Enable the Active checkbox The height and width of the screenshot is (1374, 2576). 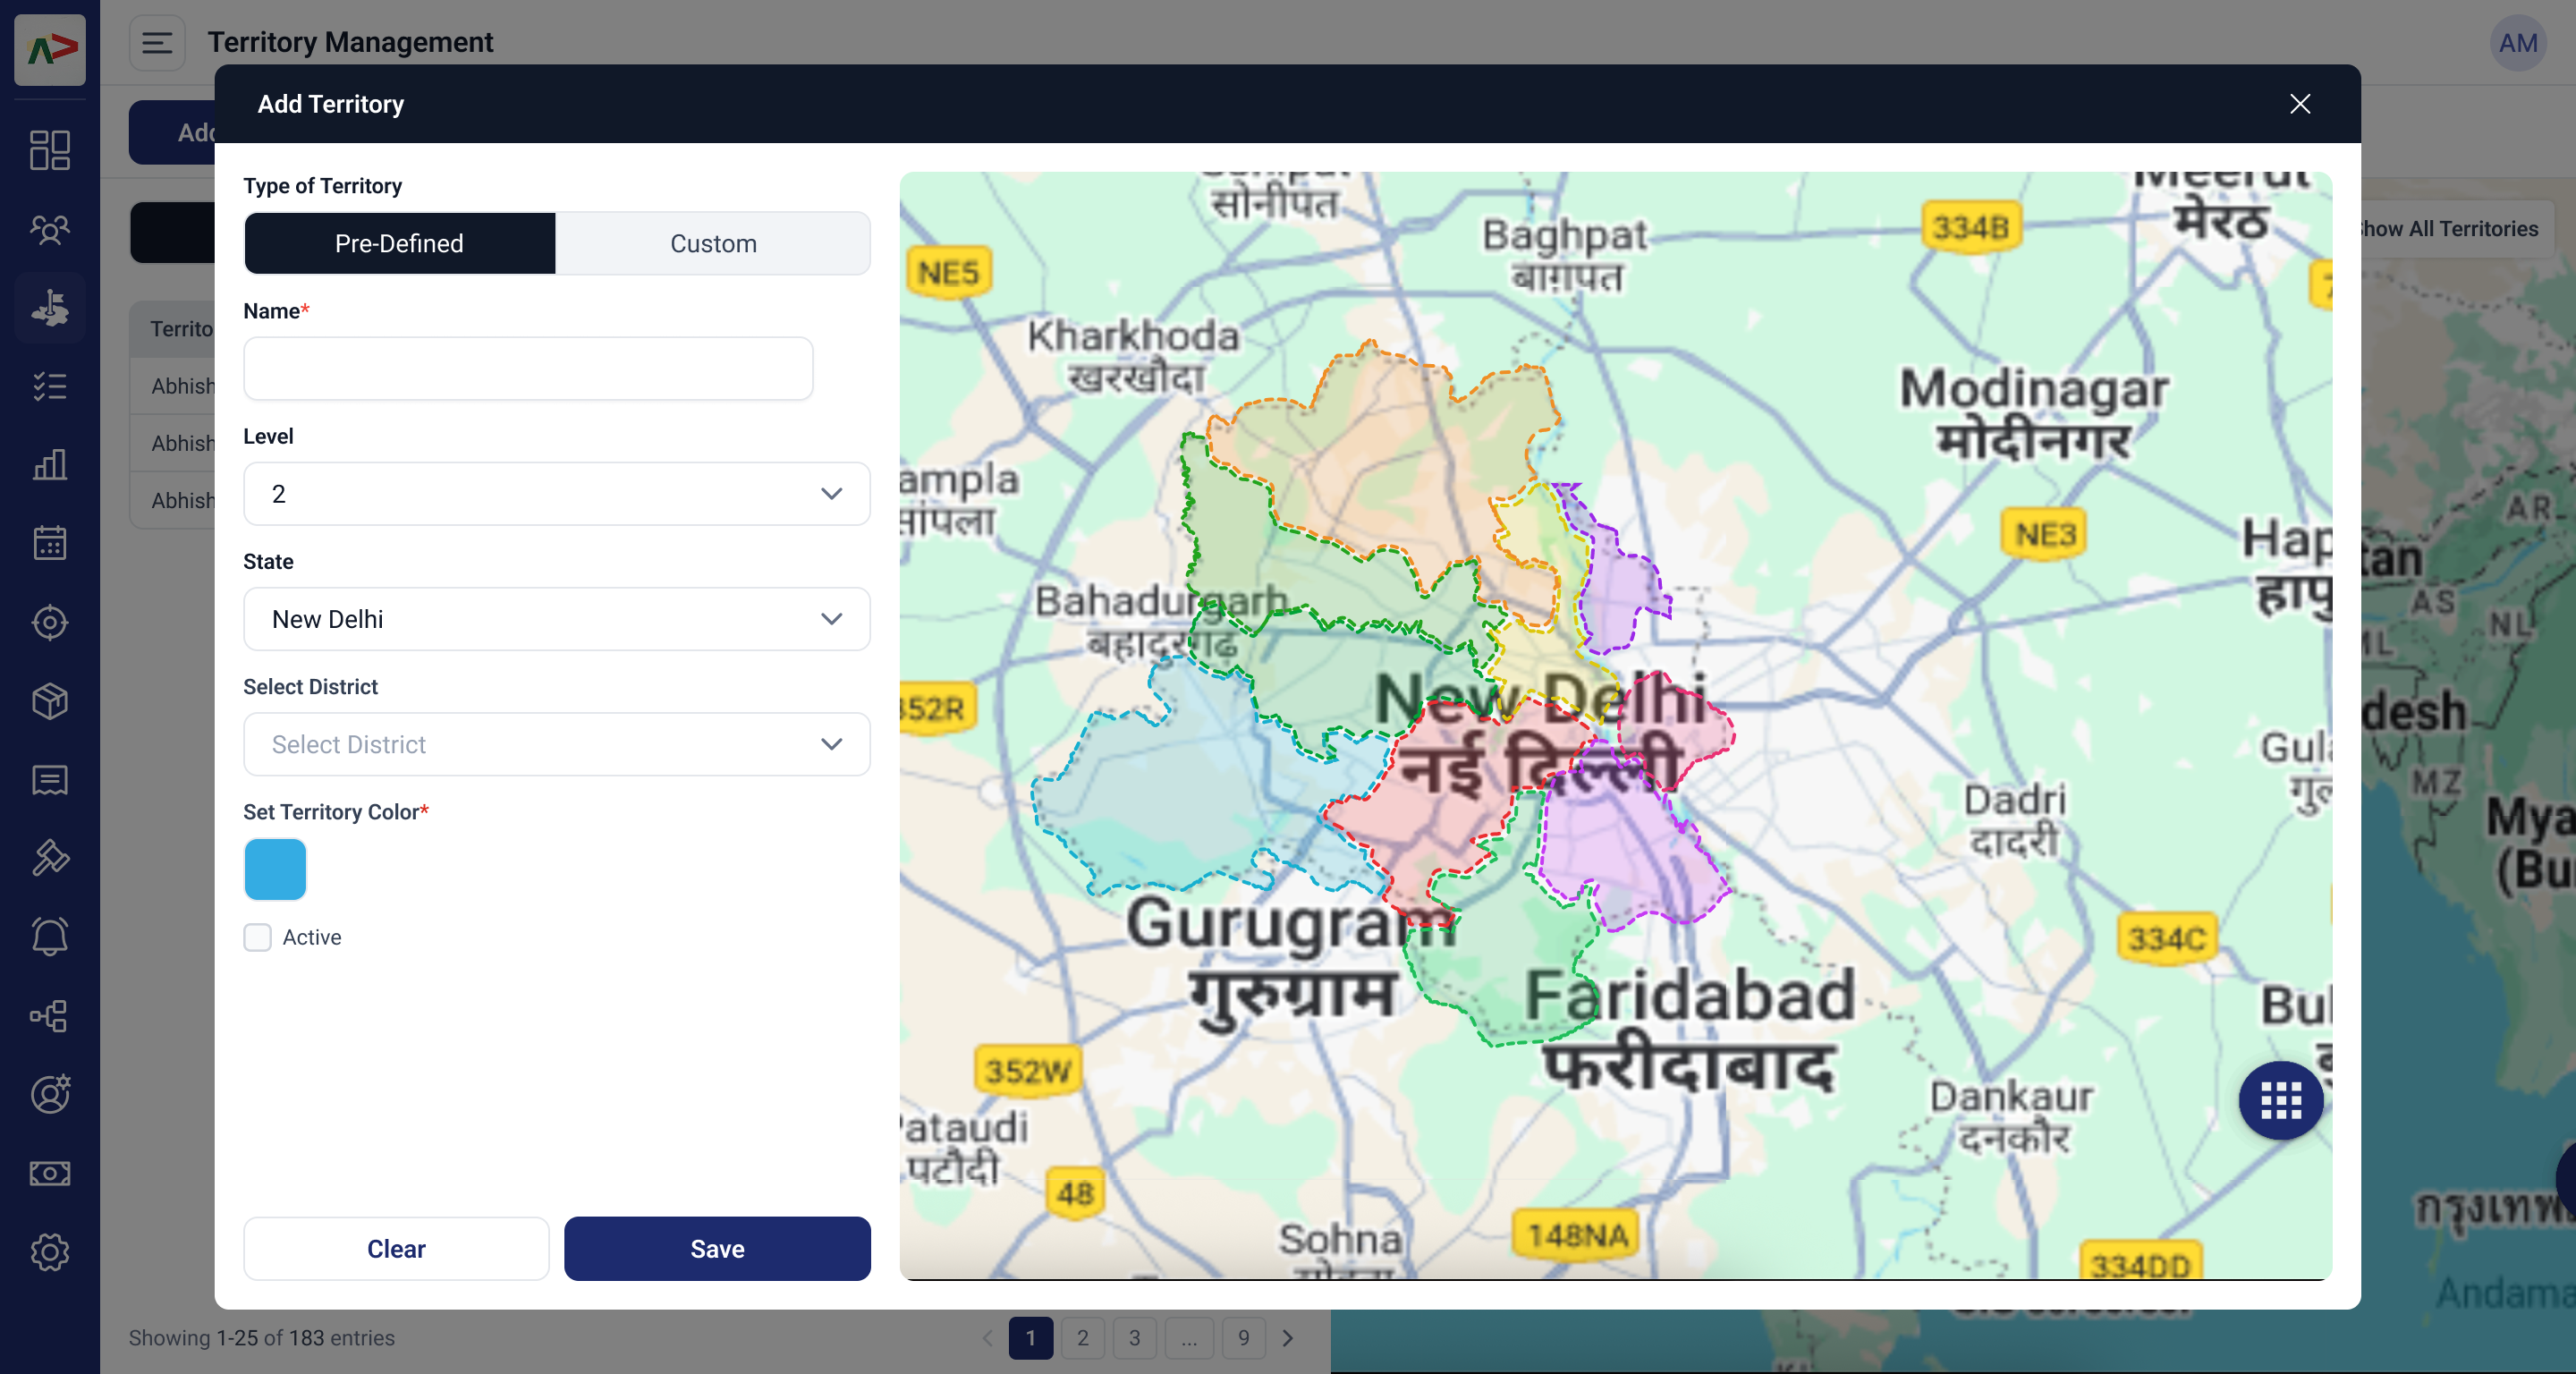[x=258, y=937]
